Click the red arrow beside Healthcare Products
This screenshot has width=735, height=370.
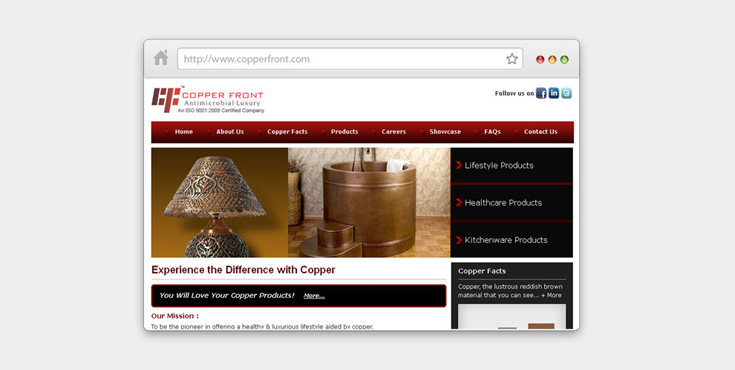(x=459, y=203)
